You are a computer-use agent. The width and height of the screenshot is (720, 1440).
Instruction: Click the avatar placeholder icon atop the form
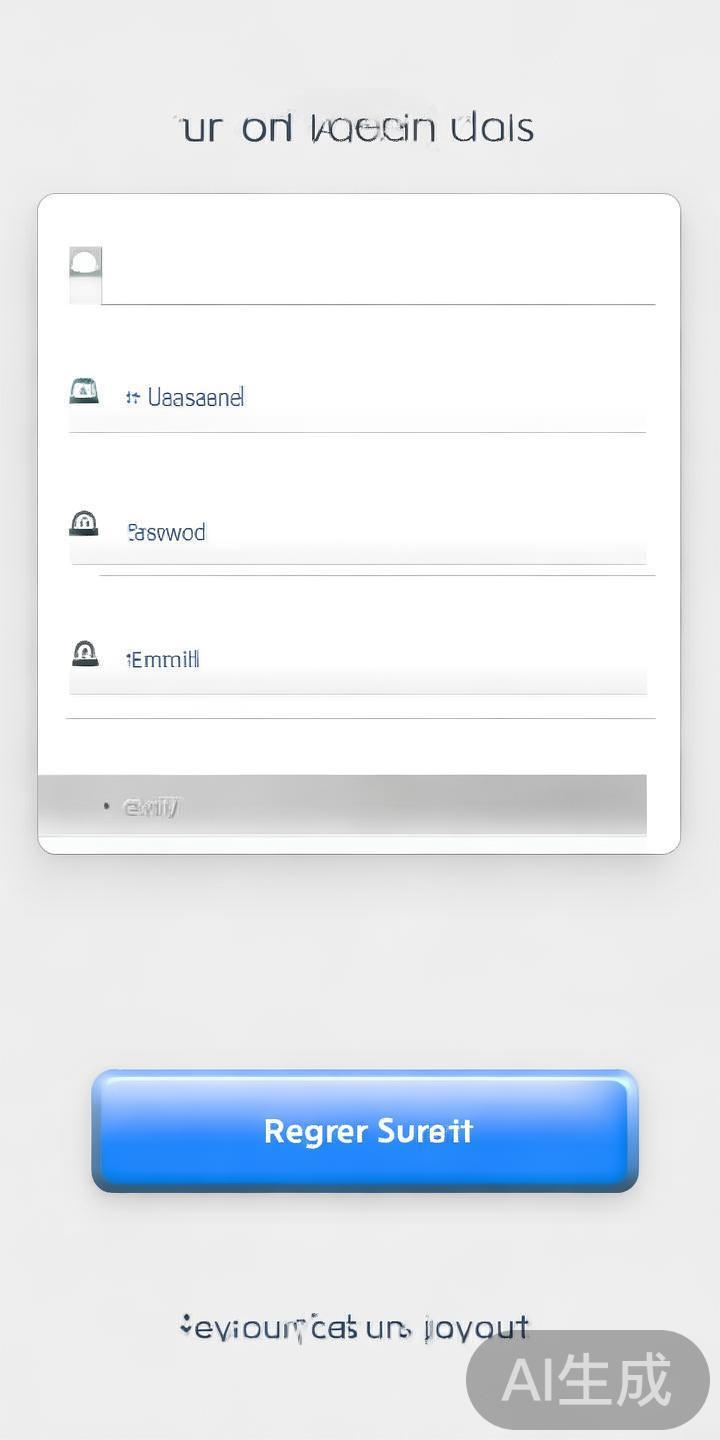(x=85, y=264)
